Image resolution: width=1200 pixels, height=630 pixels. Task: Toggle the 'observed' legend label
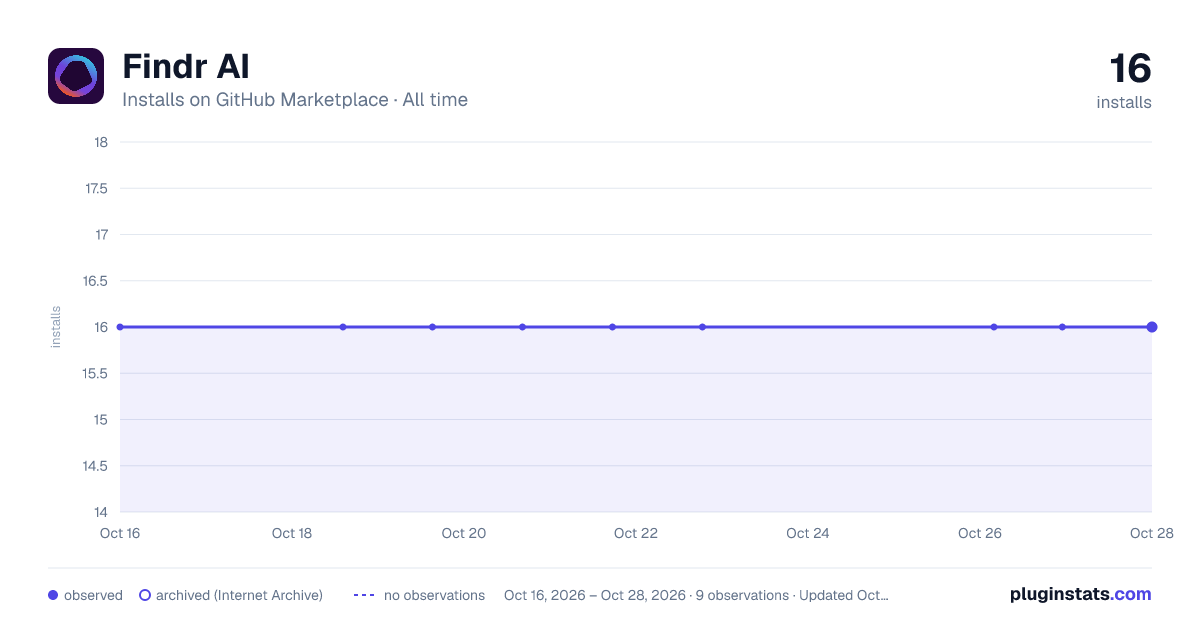(x=93, y=595)
